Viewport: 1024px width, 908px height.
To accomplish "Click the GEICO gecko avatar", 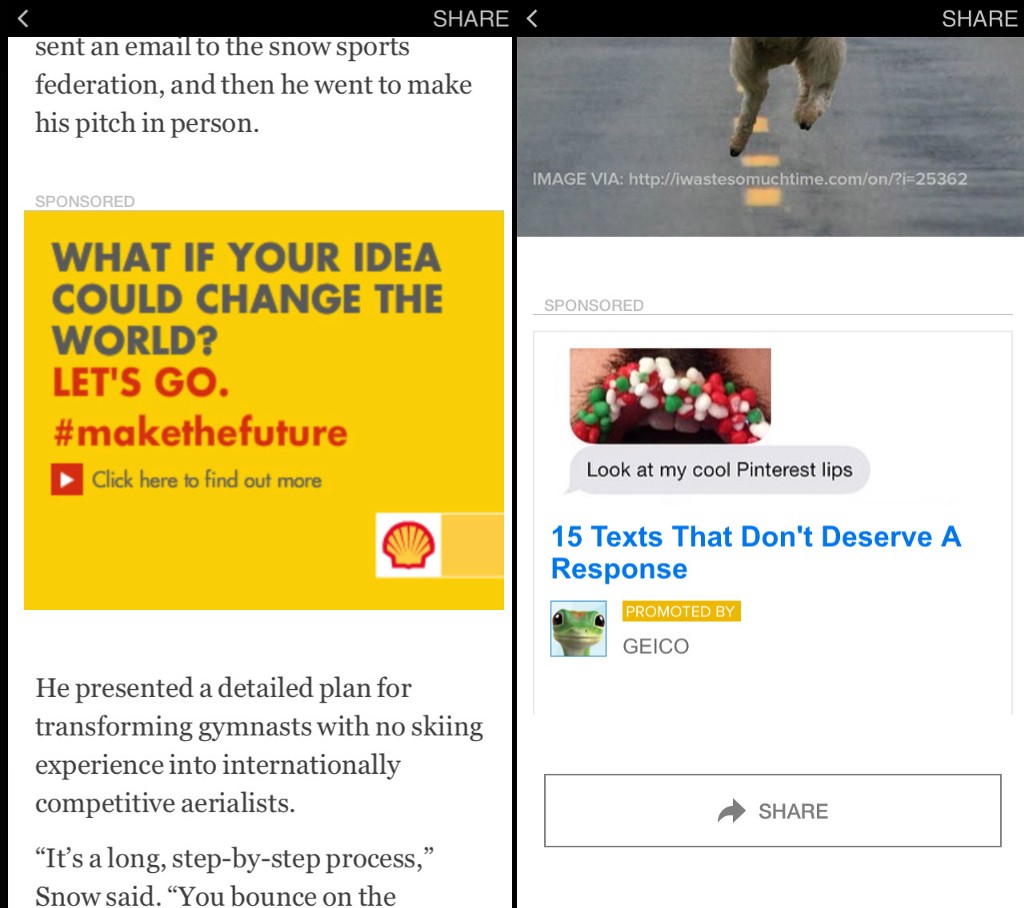I will click(x=578, y=628).
